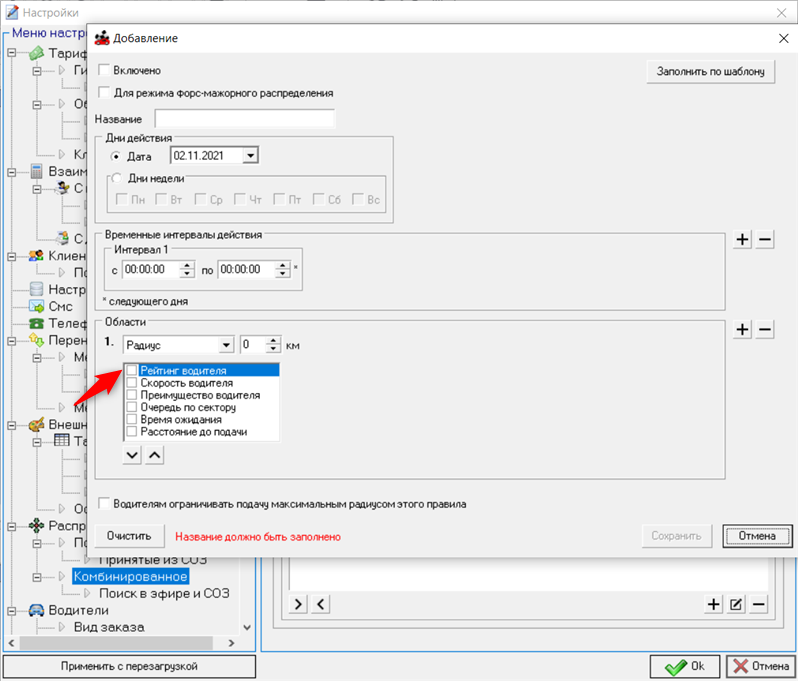Image resolution: width=798 pixels, height=681 pixels.
Task: Add a time interval with plus button
Action: coord(743,239)
